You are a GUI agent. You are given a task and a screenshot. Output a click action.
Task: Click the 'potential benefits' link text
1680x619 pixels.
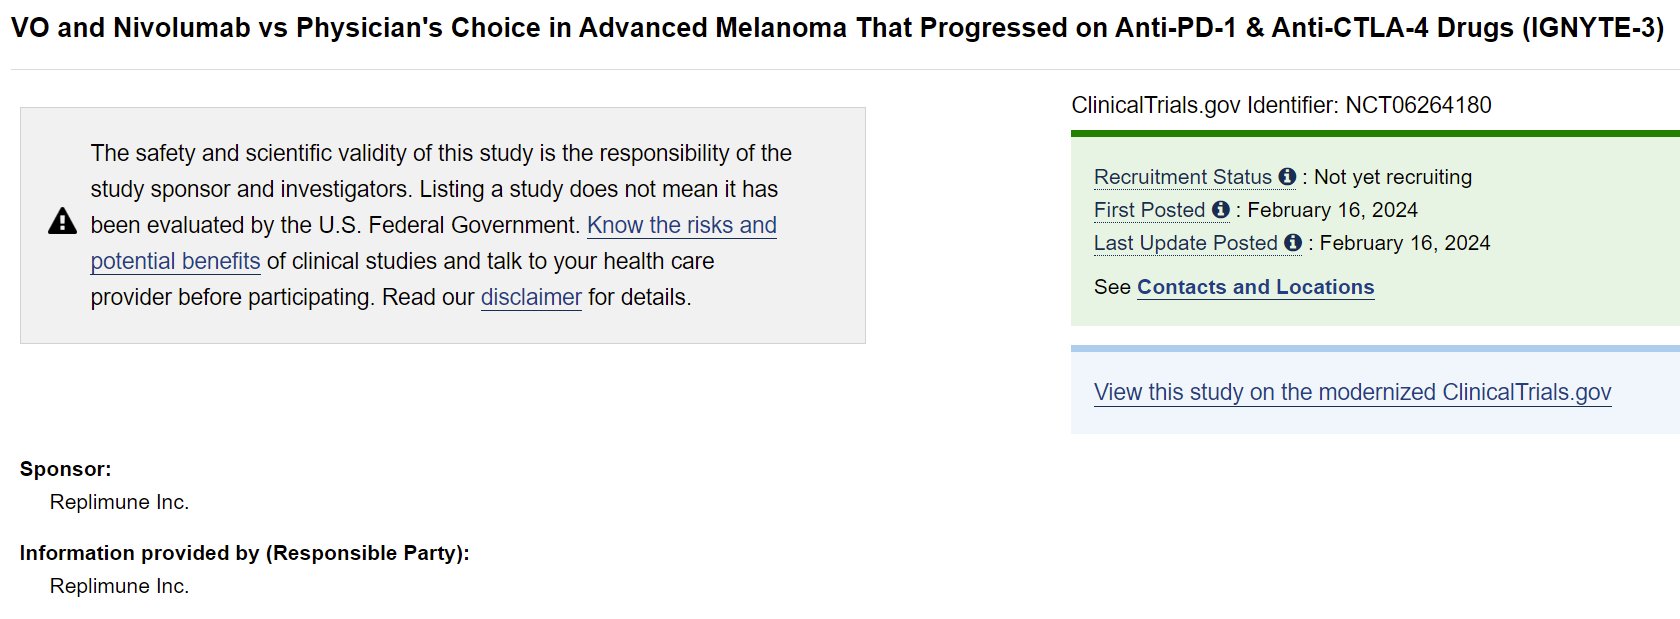point(175,261)
